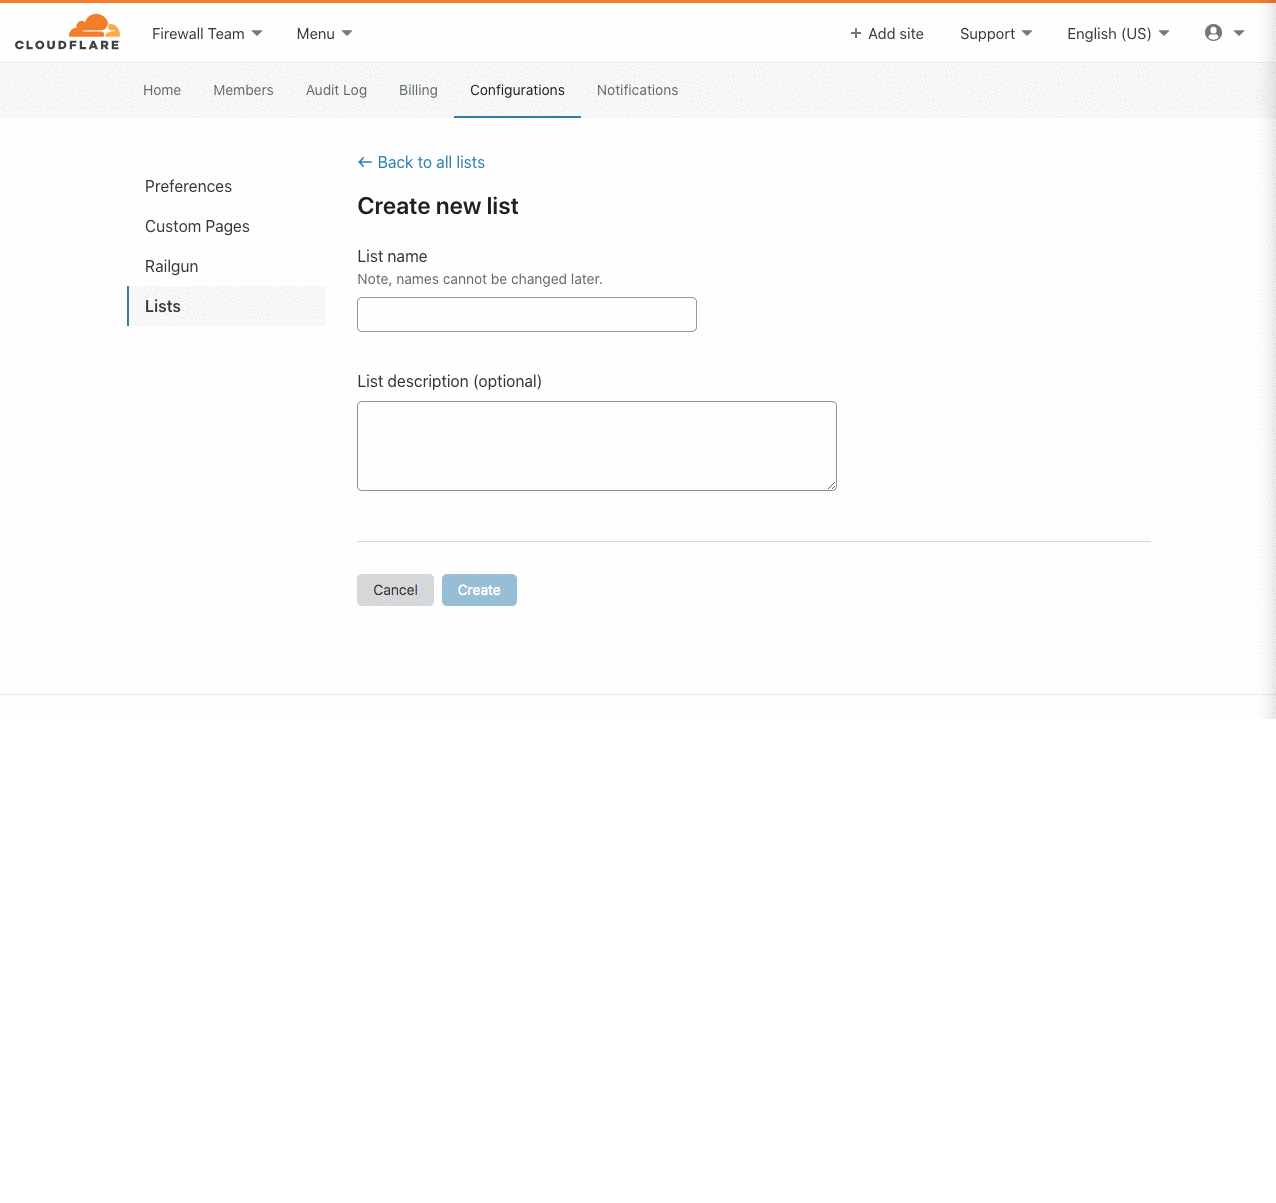This screenshot has height=1203, width=1276.
Task: Click Back to all lists link
Action: pyautogui.click(x=421, y=162)
